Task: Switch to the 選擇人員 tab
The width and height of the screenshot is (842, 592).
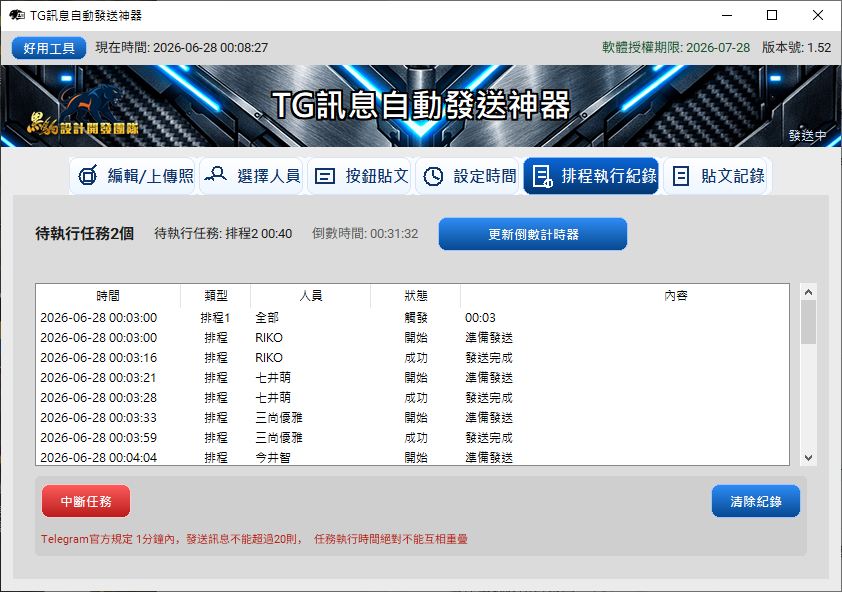Action: pos(251,176)
